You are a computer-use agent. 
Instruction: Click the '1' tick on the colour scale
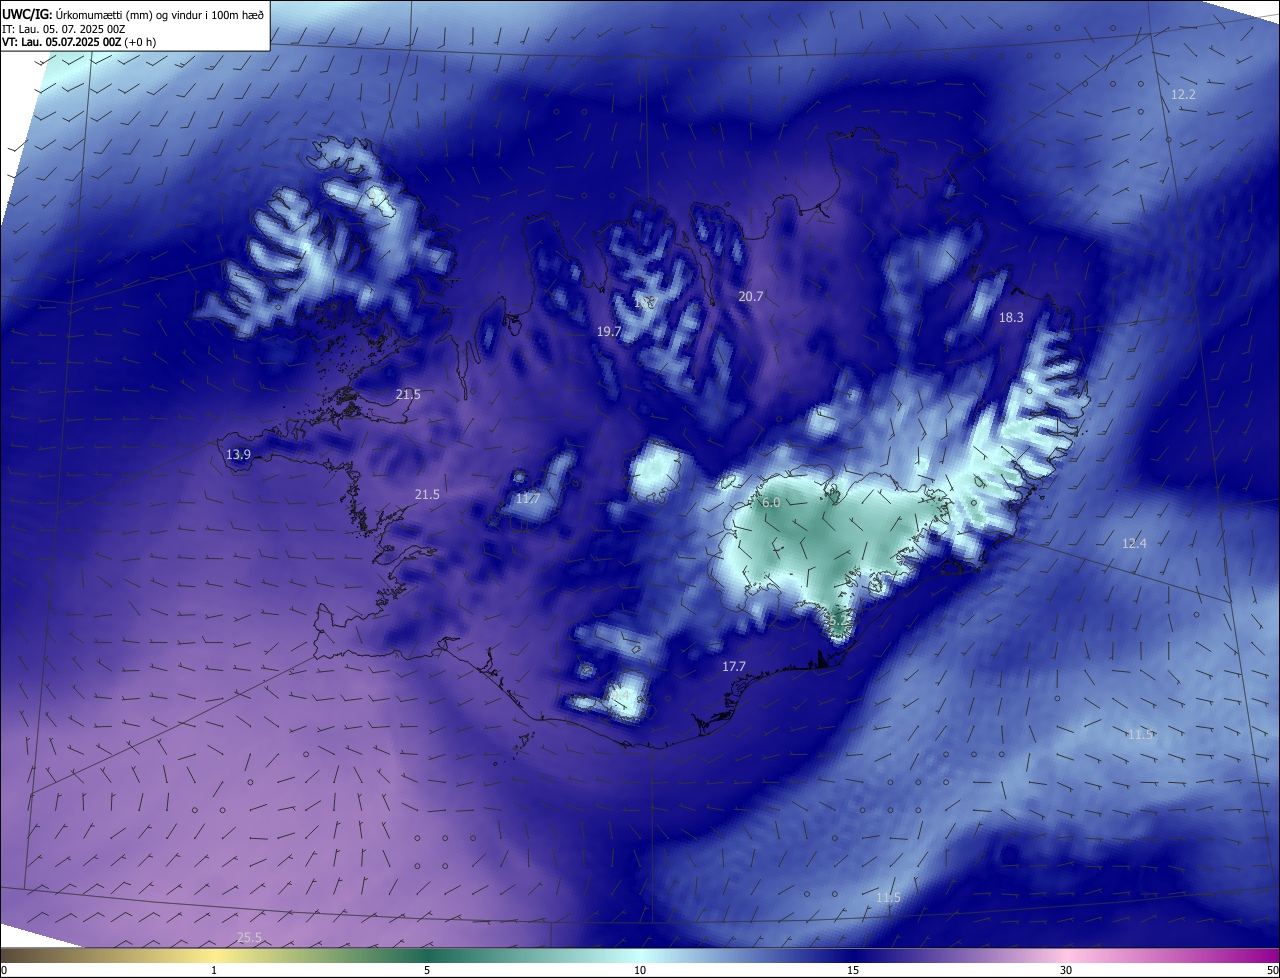click(214, 970)
